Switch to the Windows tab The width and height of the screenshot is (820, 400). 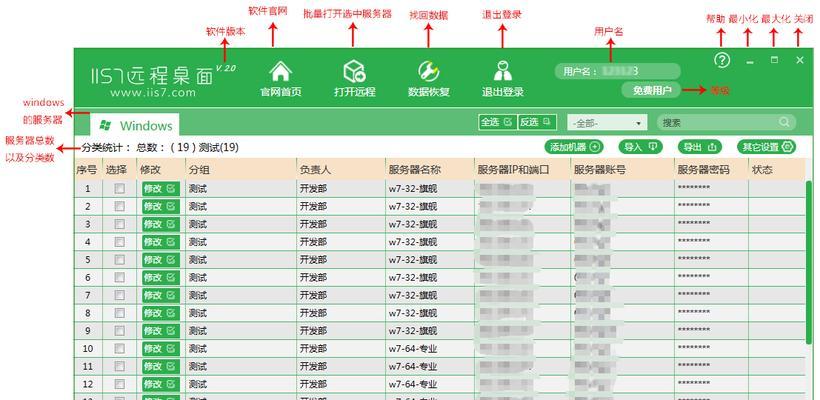(x=134, y=125)
